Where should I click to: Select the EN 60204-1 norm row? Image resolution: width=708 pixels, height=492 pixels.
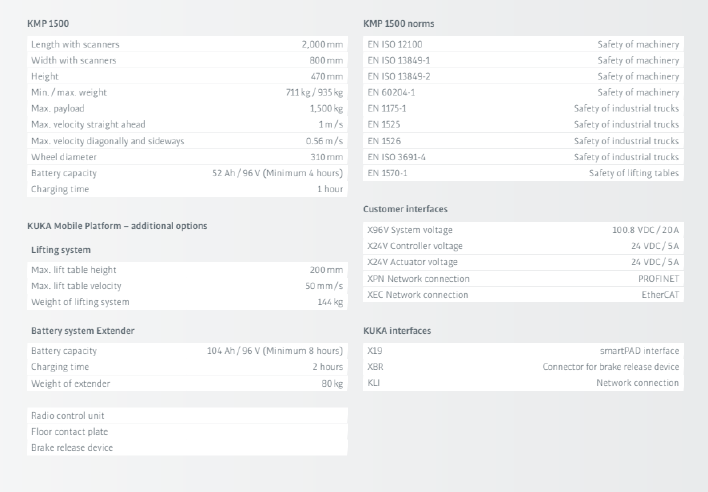[x=520, y=92]
